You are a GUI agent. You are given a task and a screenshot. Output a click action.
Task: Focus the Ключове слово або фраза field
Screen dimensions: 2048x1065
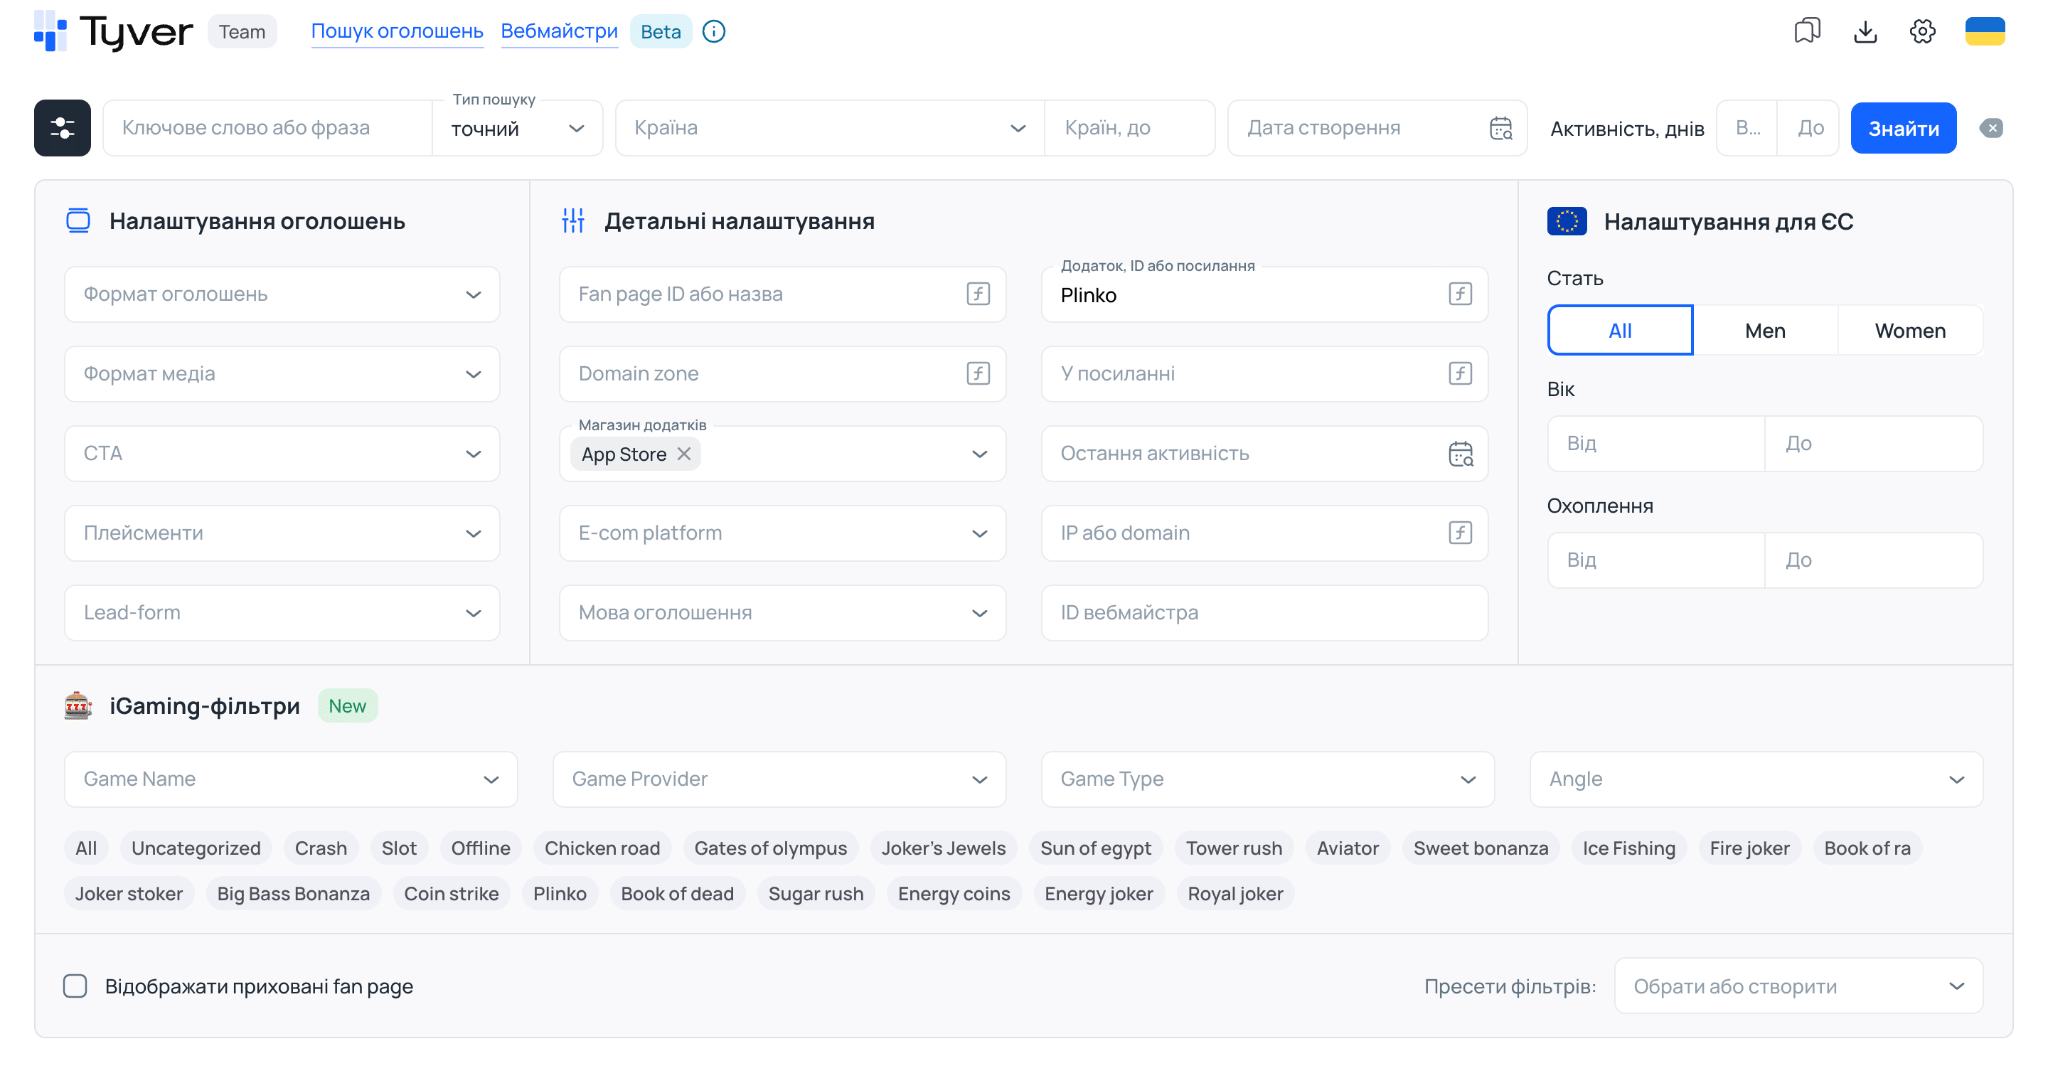268,128
